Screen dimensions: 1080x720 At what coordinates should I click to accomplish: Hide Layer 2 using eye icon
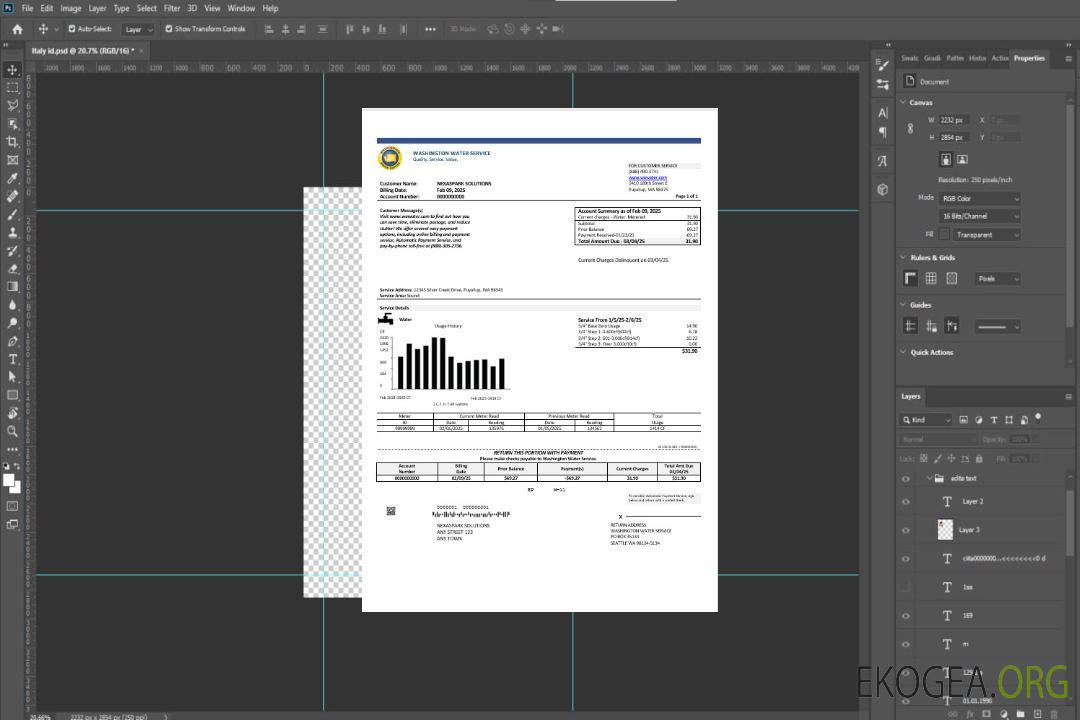906,502
